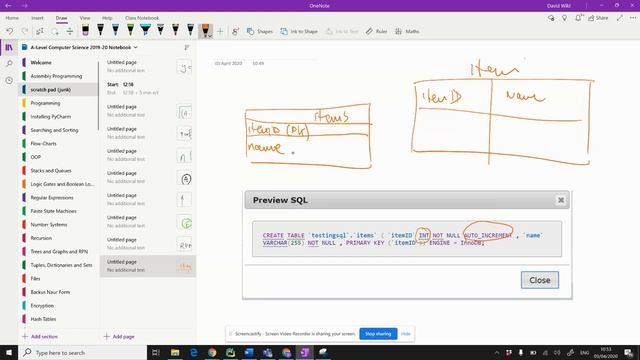Click the back navigation arrow

tap(9, 6)
